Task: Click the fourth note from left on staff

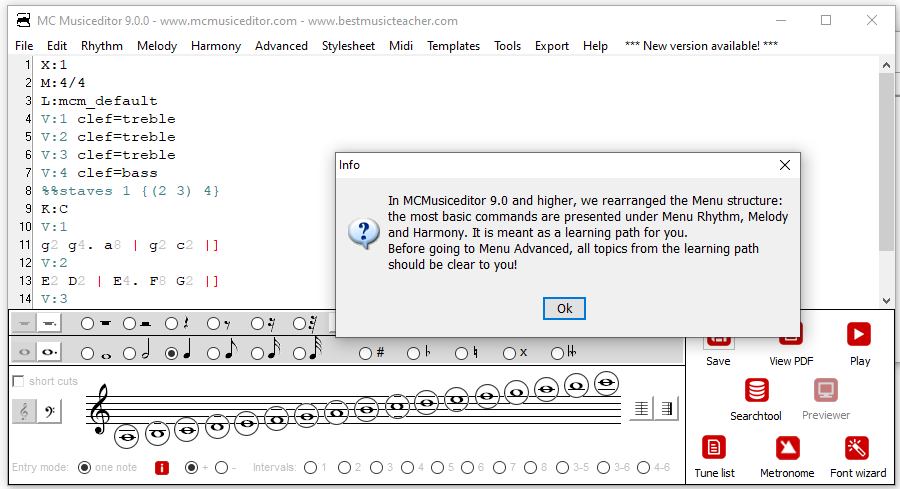Action: click(217, 427)
